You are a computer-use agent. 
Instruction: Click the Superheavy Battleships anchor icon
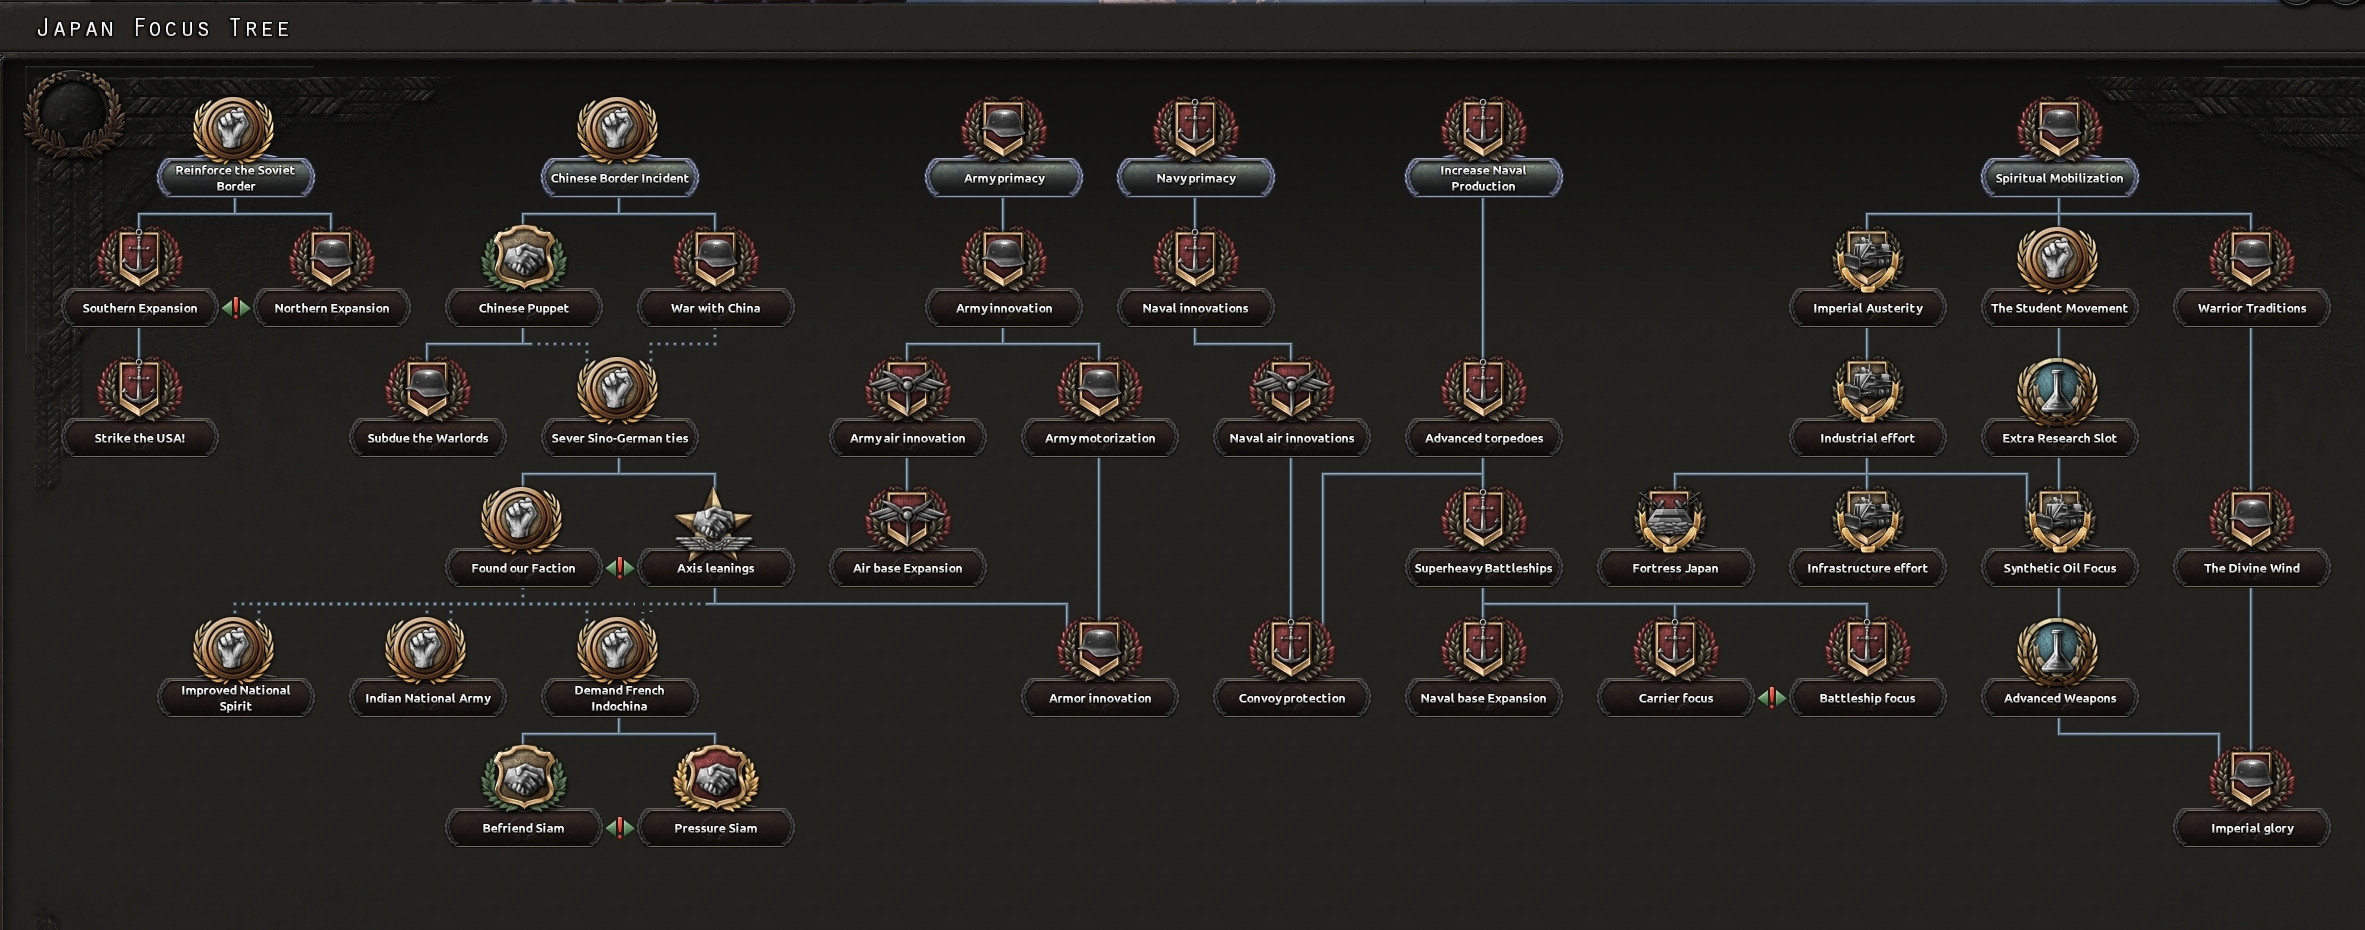tap(1483, 519)
